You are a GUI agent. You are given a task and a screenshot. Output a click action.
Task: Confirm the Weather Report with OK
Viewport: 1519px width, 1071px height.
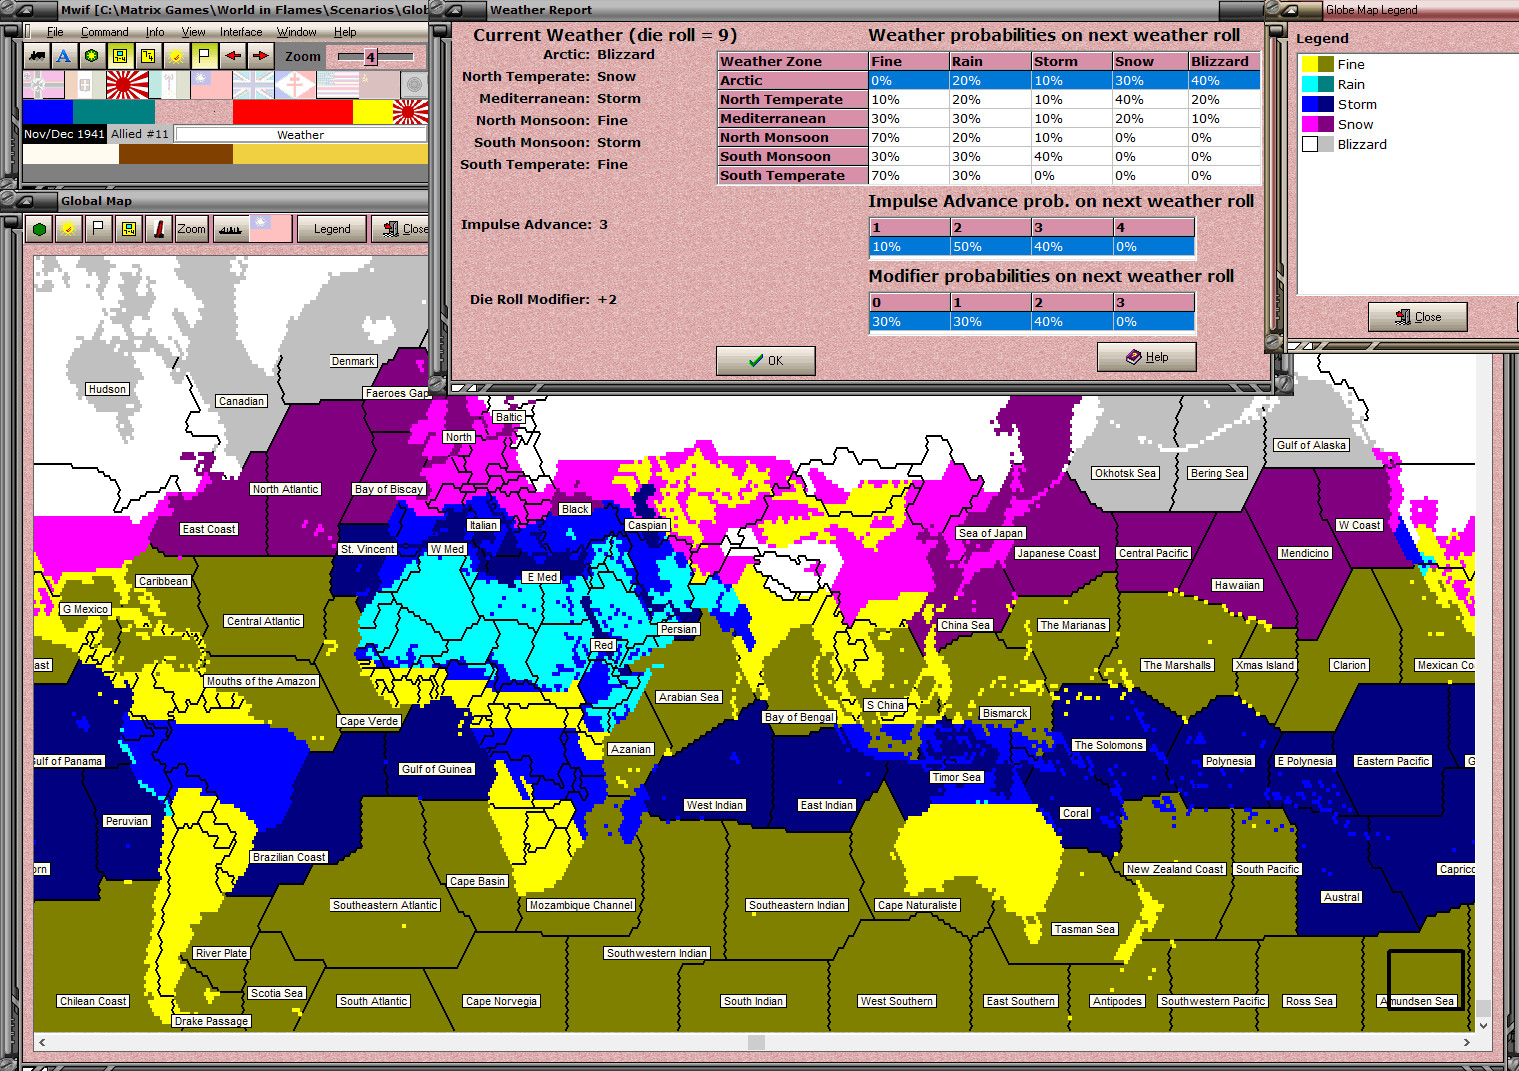[766, 361]
